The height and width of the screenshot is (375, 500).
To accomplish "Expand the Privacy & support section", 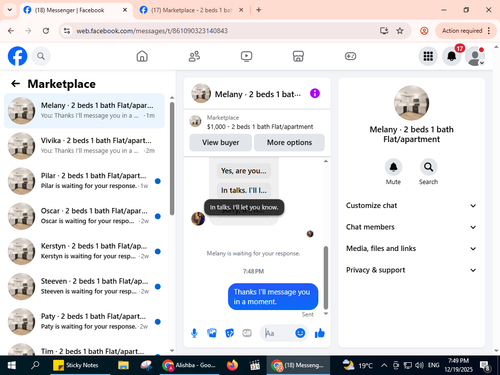I will click(x=411, y=270).
